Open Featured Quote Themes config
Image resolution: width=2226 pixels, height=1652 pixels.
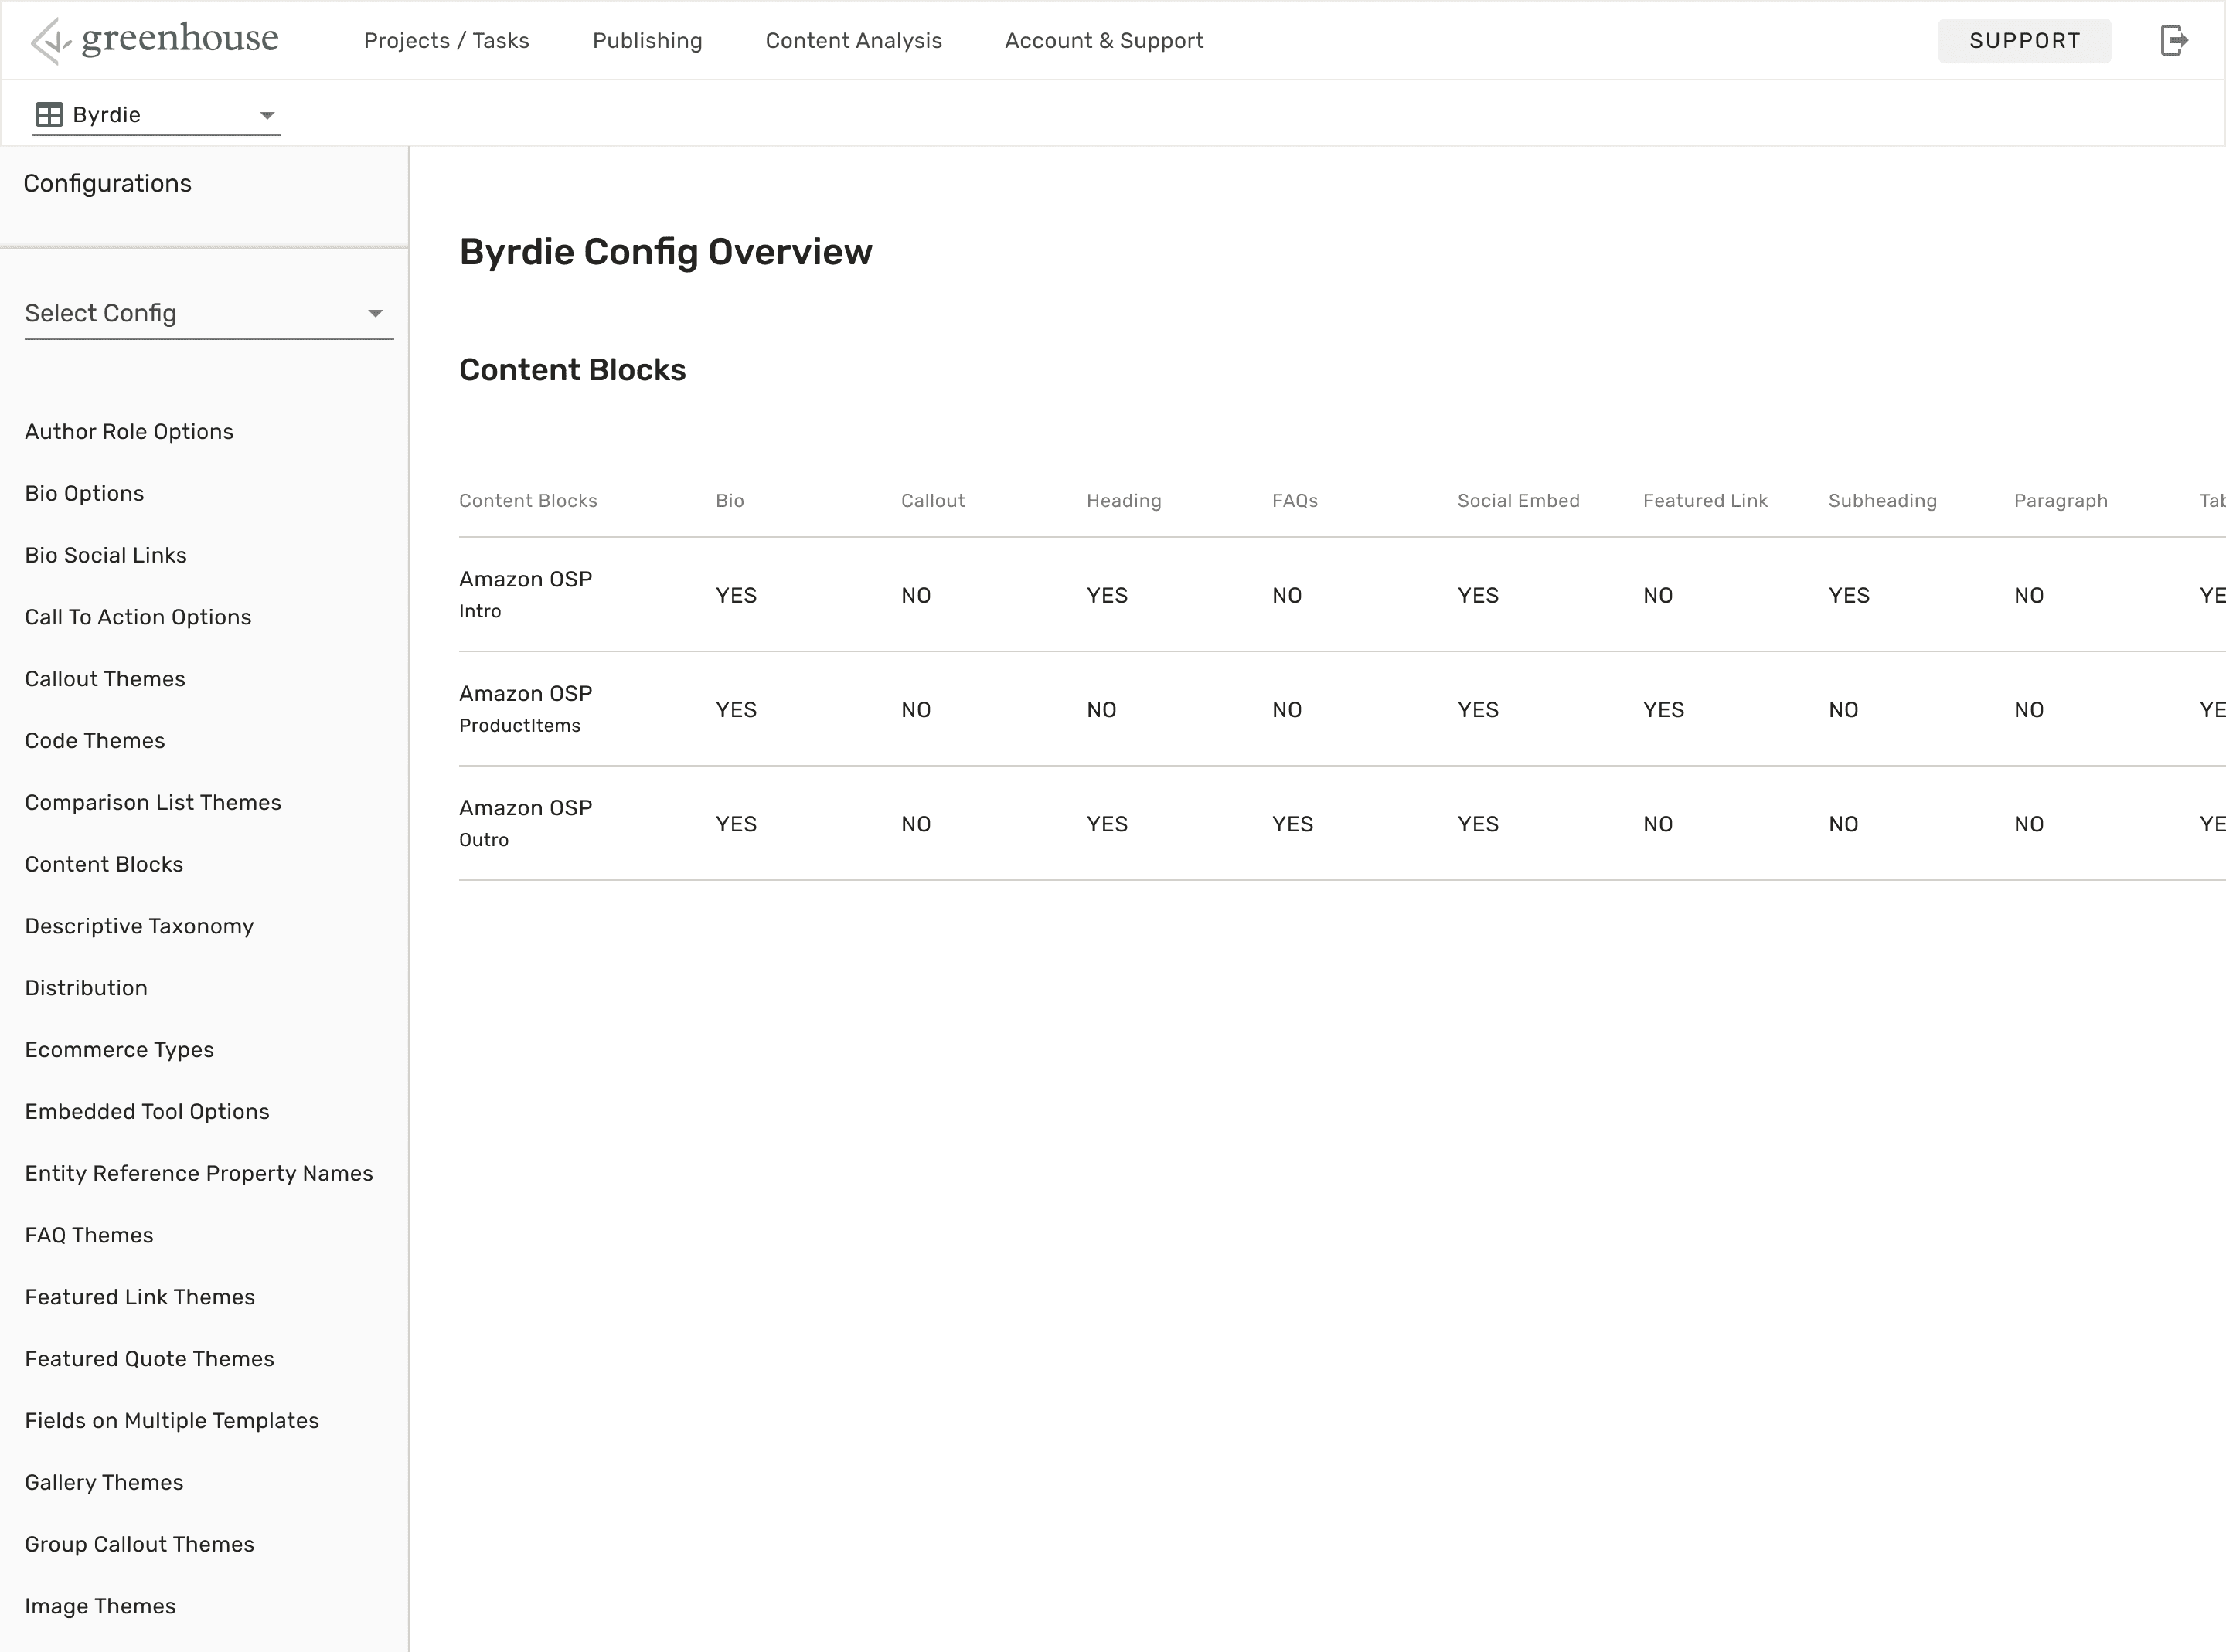click(x=149, y=1359)
